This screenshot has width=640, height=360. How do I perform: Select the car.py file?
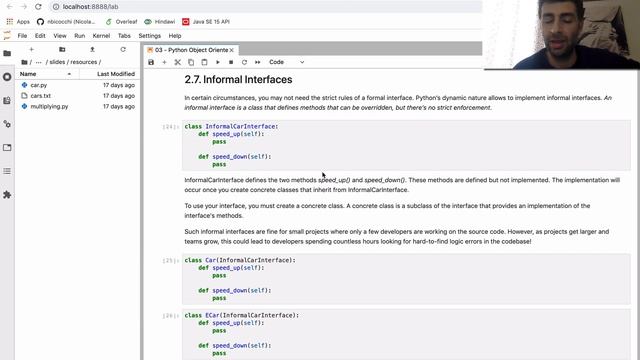coord(78,85)
